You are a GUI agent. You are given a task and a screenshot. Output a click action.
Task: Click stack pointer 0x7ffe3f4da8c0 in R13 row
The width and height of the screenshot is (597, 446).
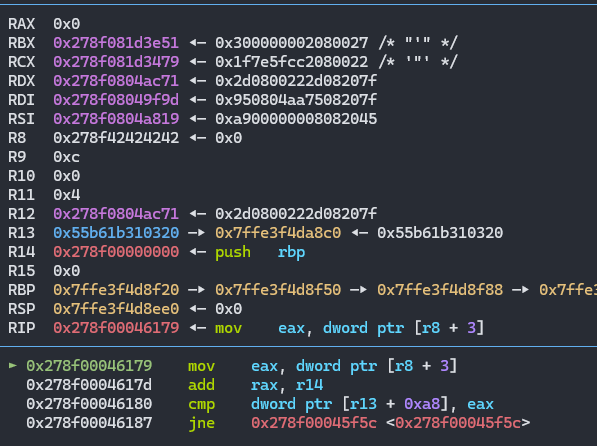278,233
